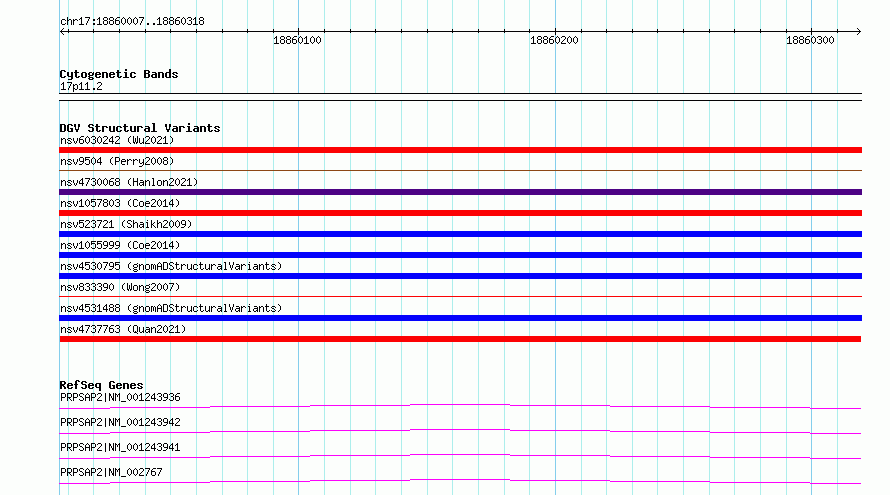Viewport: 890px width, 495px height.
Task: Click the red bar for nsv4737763
Action: [460, 339]
